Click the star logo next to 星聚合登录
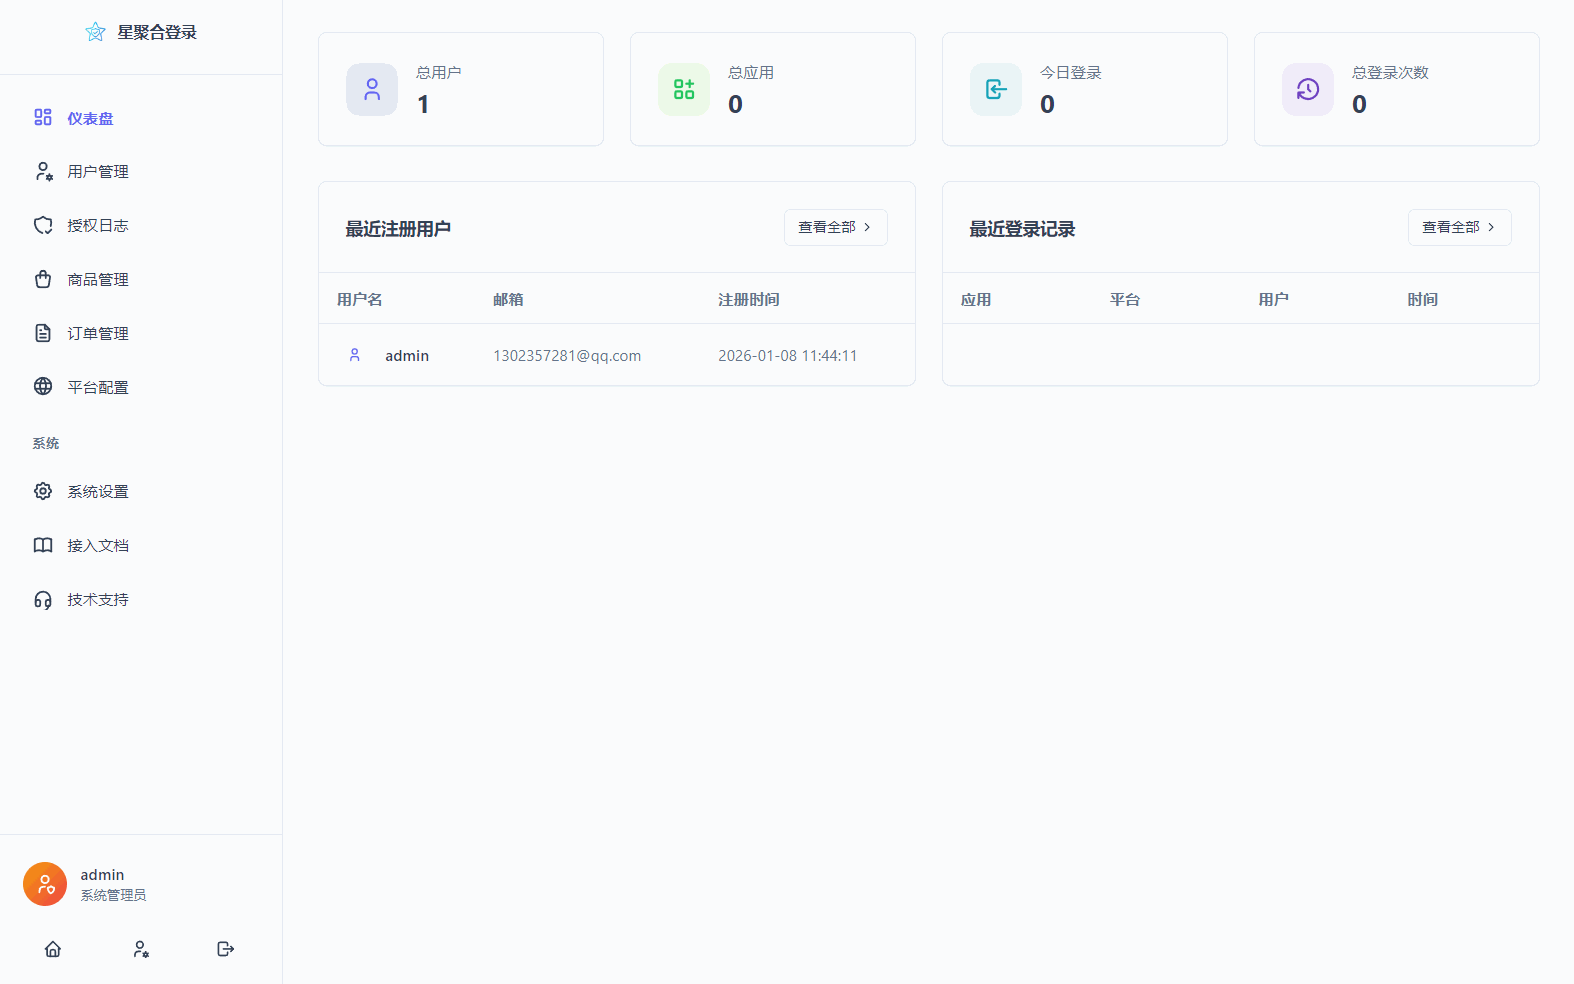 tap(95, 32)
